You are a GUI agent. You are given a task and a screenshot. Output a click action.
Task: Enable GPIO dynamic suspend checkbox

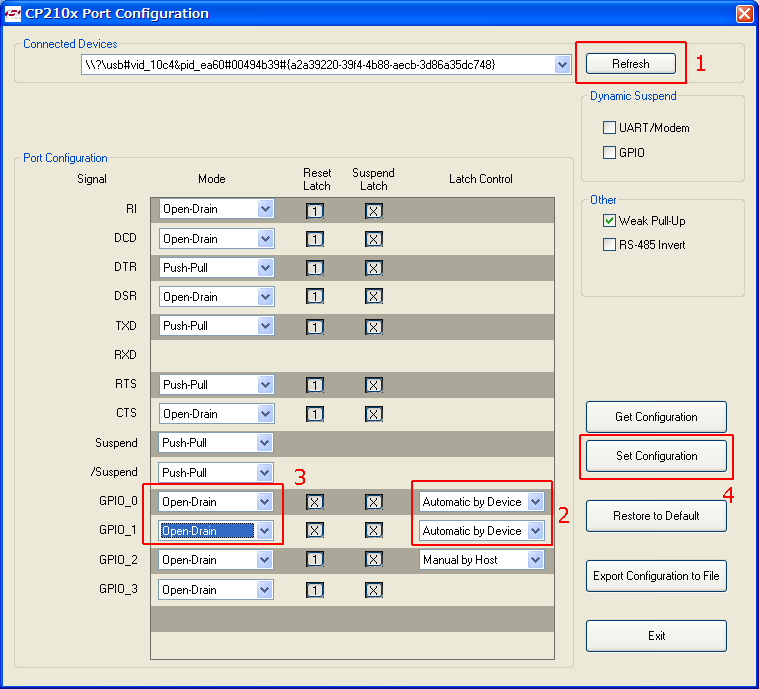(x=609, y=152)
